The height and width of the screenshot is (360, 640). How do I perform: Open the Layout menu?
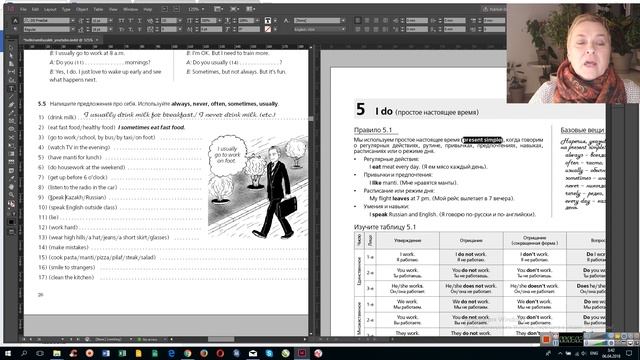50,9
